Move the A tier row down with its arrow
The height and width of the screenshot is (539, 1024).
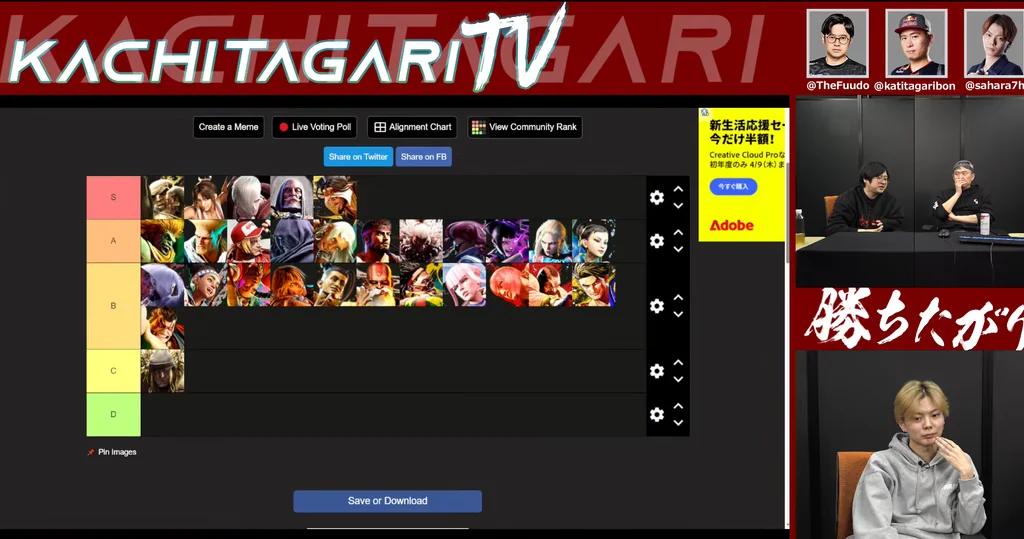679,250
